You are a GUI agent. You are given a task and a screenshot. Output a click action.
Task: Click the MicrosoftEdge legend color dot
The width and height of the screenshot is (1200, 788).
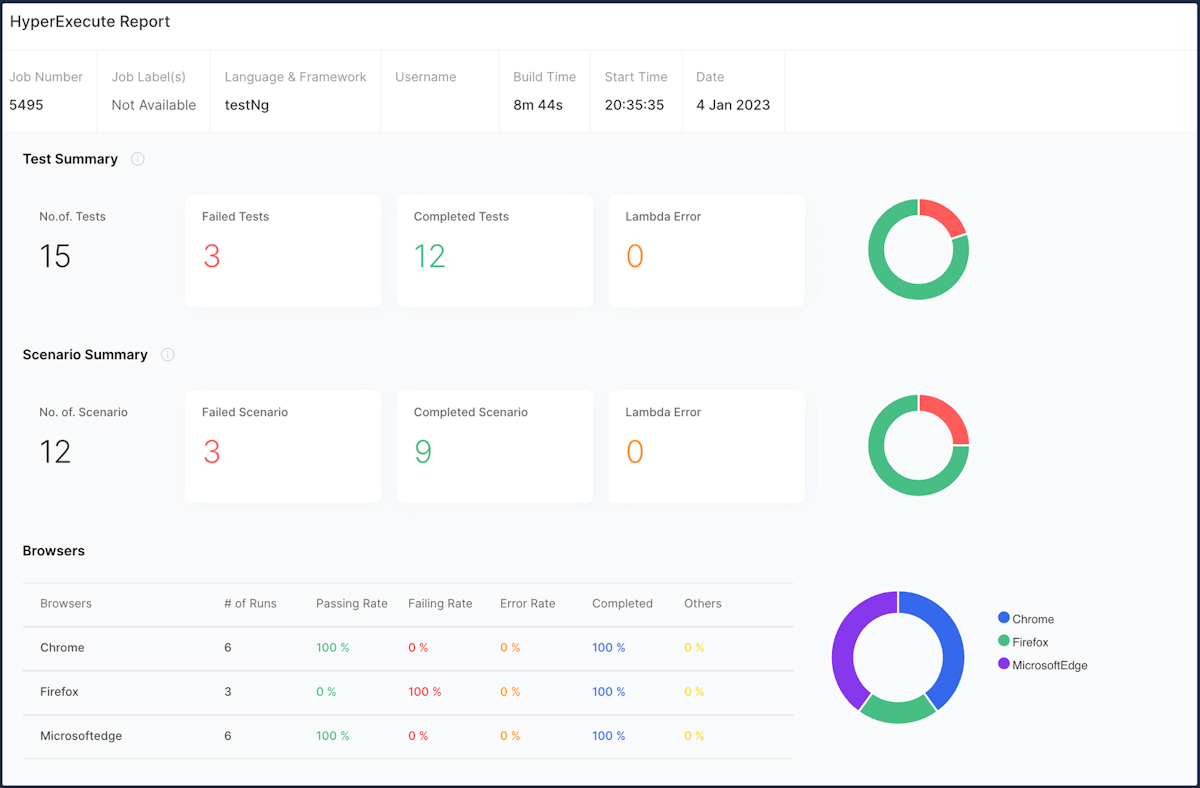(1003, 664)
